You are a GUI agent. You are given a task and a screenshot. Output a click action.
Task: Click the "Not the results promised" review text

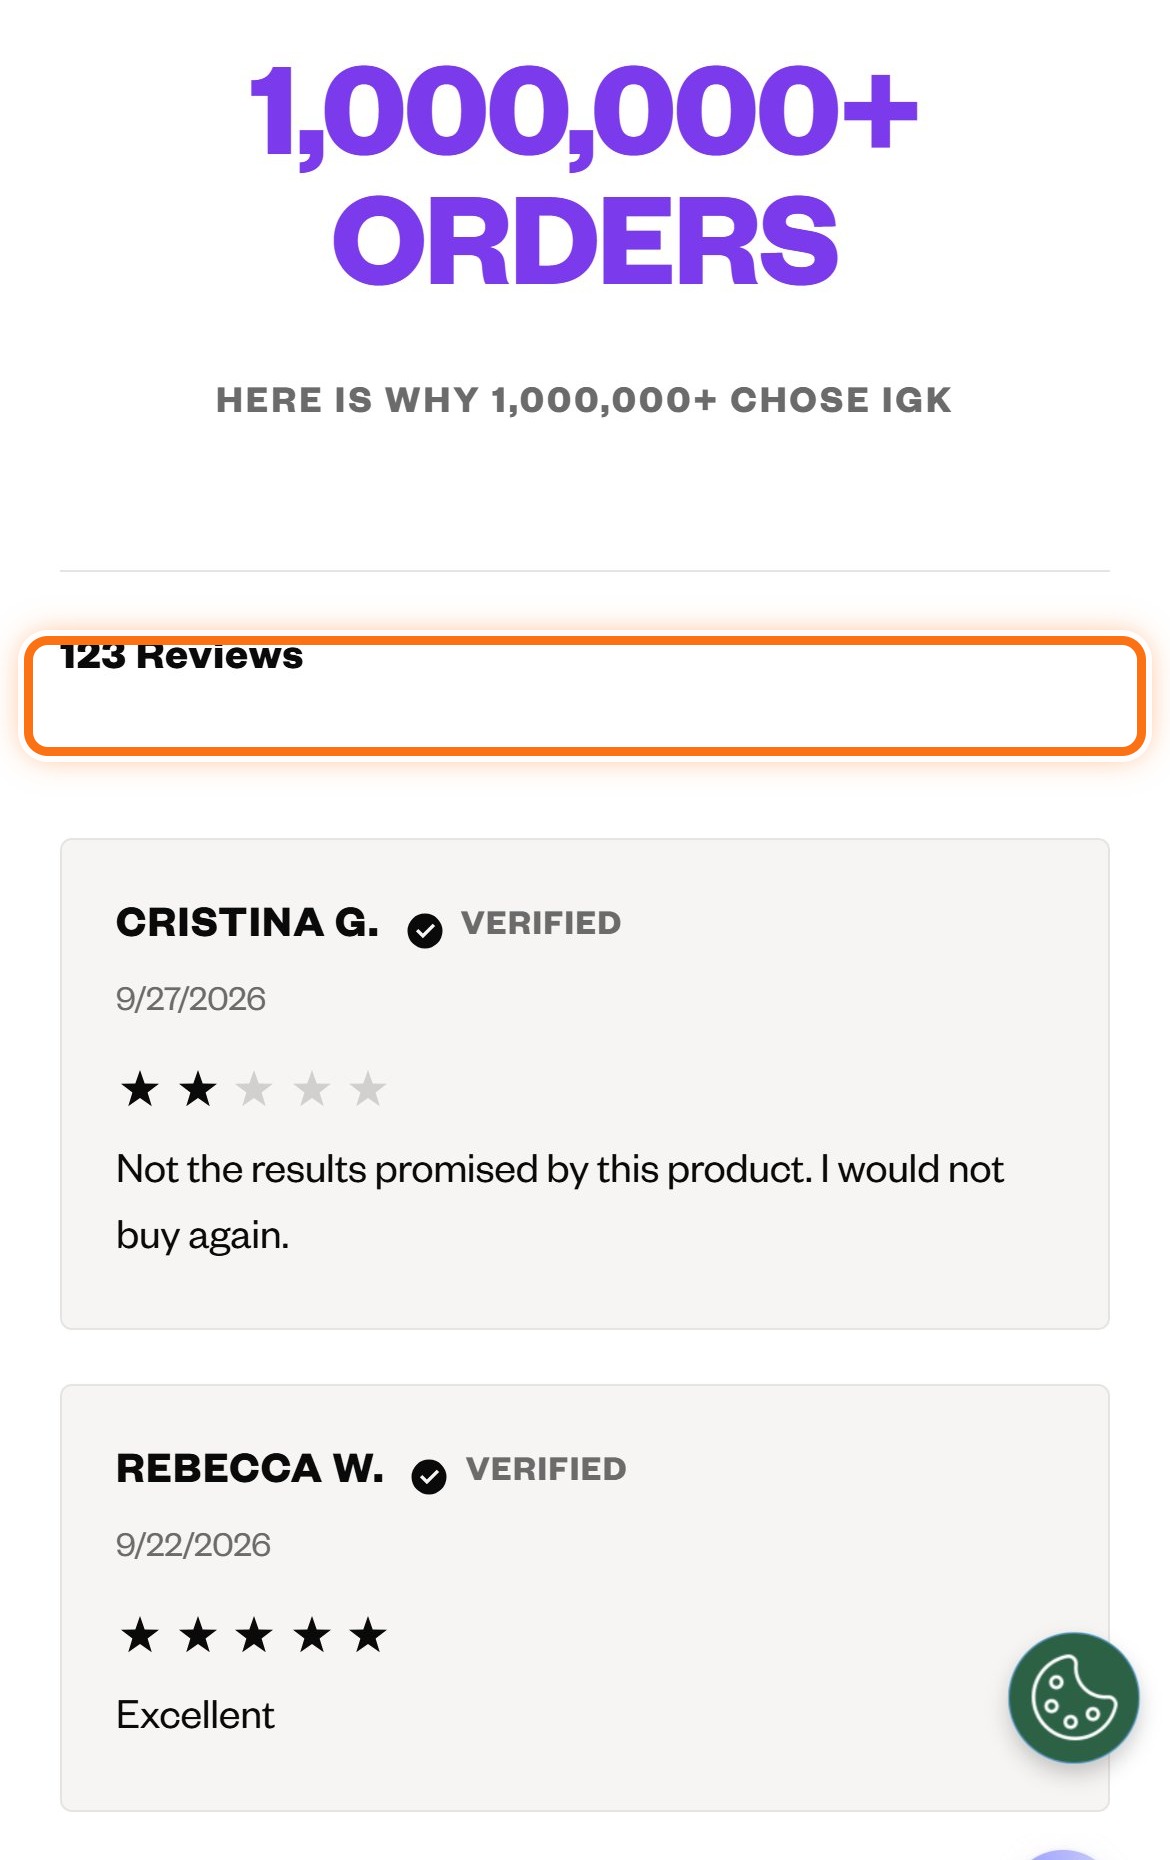tap(560, 1202)
